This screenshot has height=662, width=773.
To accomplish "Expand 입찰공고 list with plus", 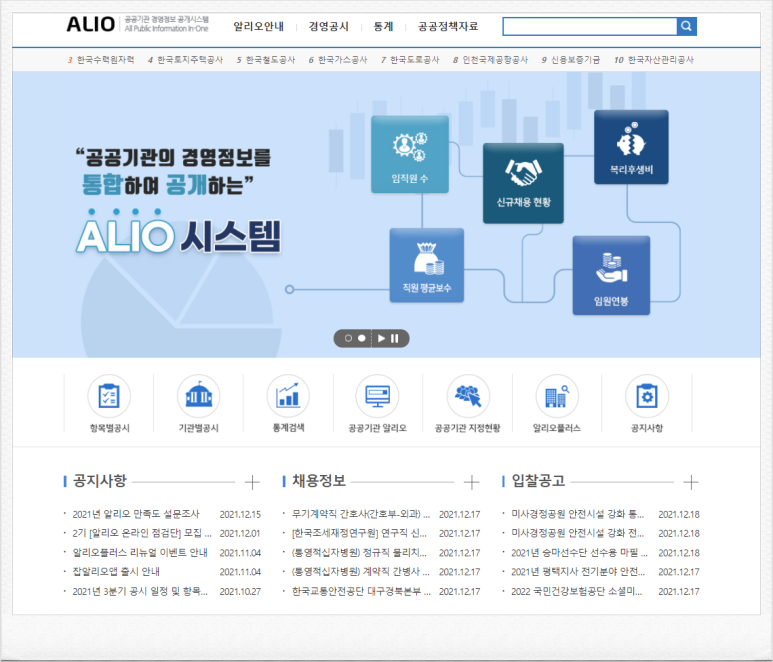I will [x=691, y=482].
